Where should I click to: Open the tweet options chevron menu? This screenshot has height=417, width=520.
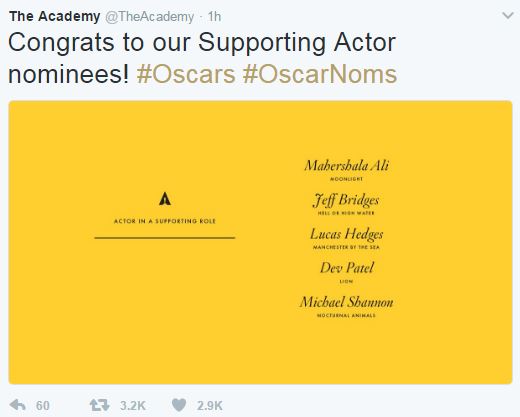pos(508,16)
